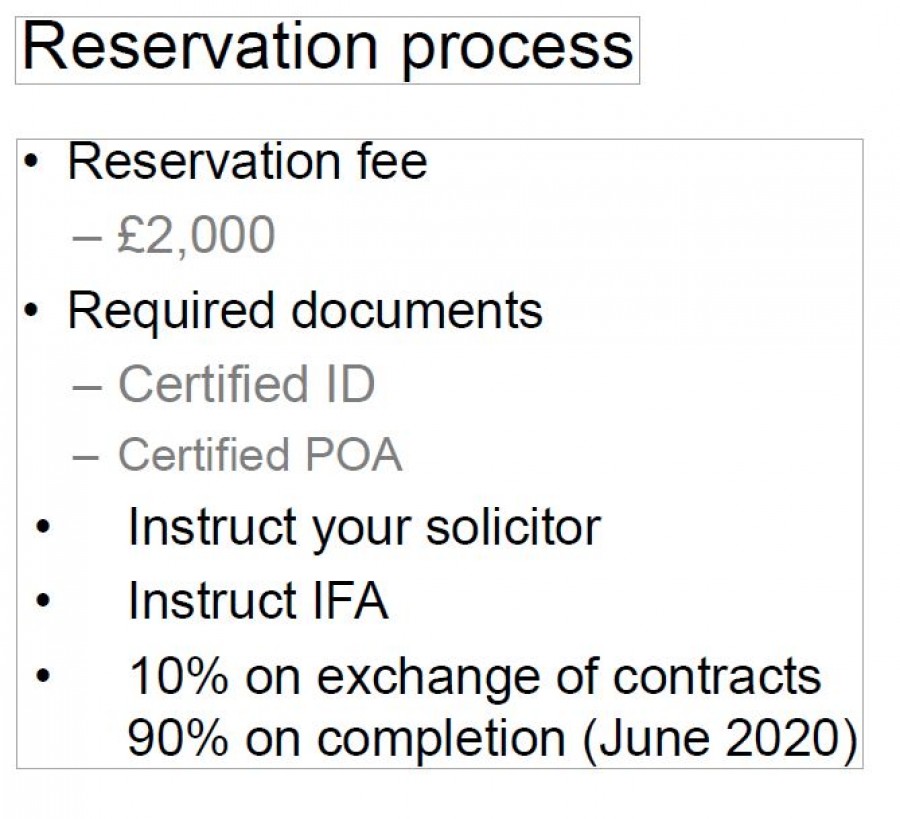Screen dimensions: 900x819
Task: Click the 'Certified ID' sub-bullet
Action: (x=247, y=384)
